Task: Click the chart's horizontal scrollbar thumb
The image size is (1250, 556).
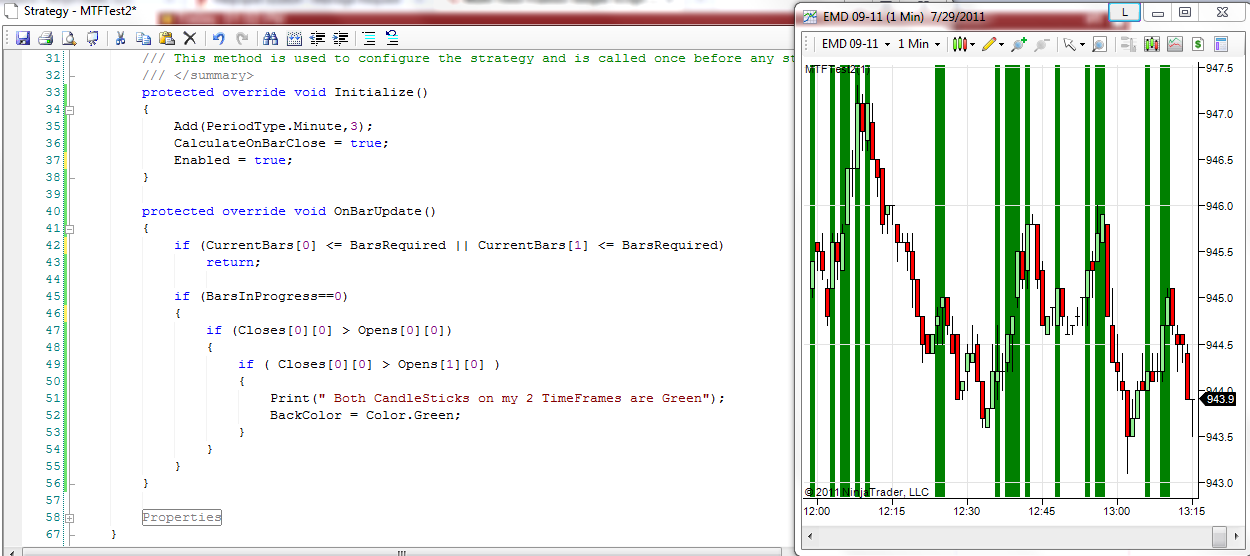Action: [1217, 536]
